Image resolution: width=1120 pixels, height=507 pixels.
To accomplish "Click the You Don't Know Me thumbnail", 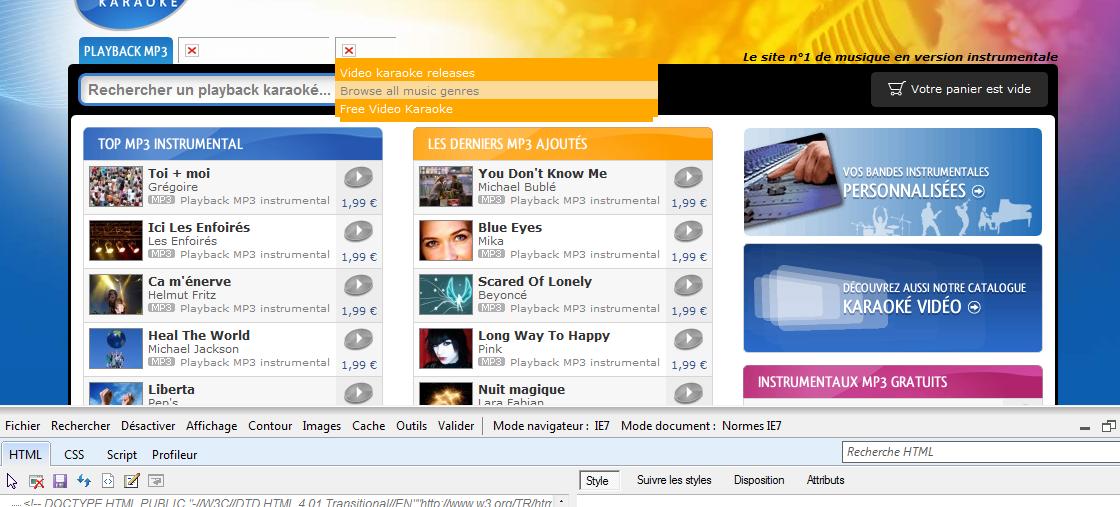I will (446, 186).
